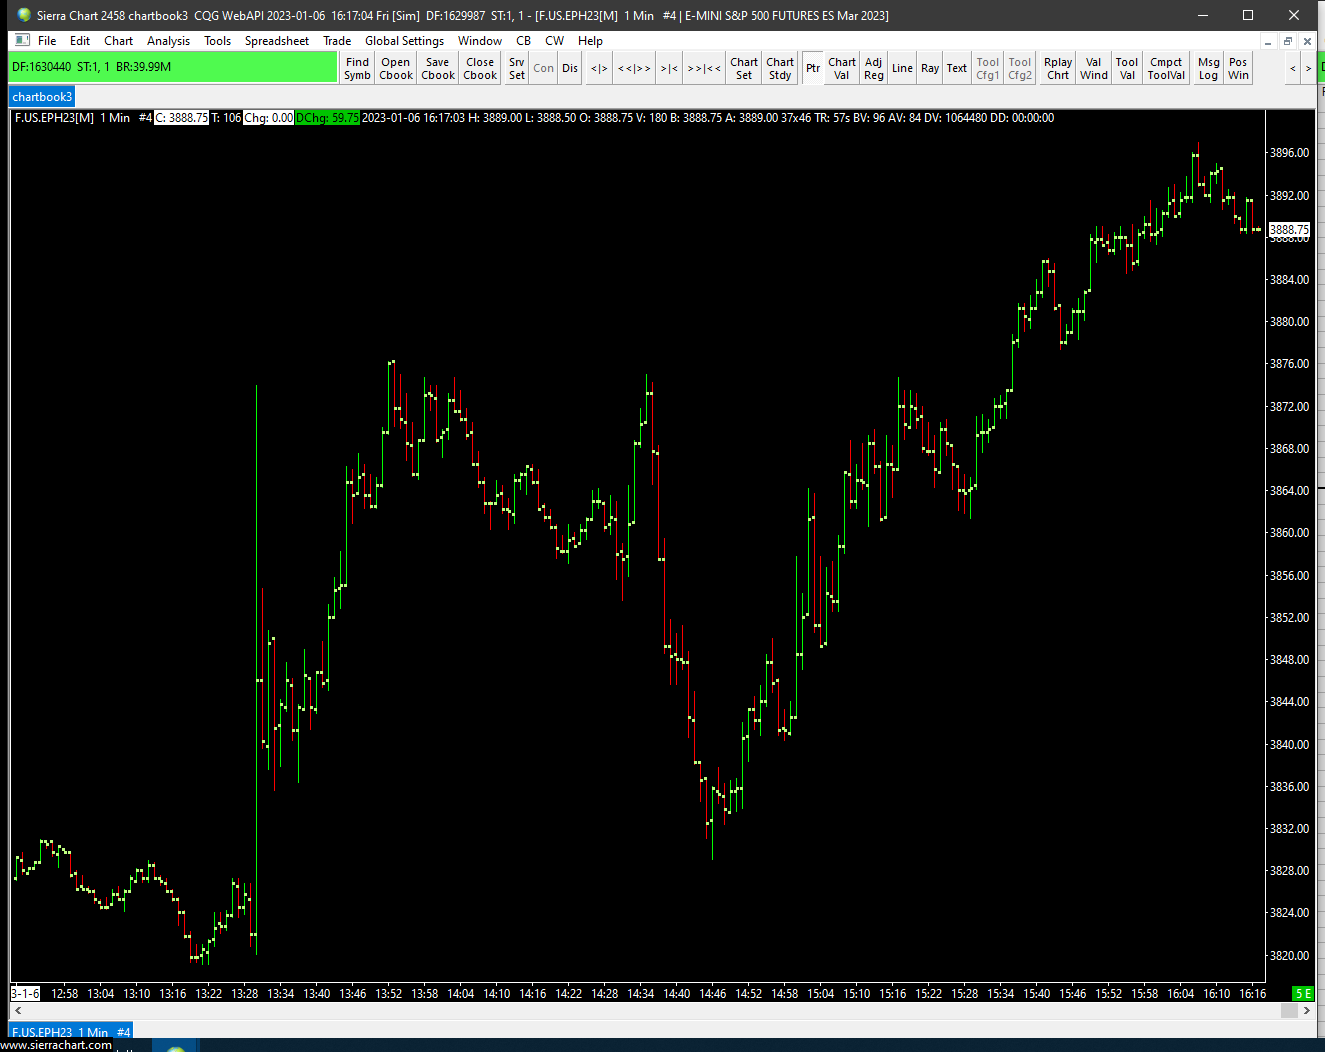Open the Msg Log button
1325x1052 pixels.
click(x=1209, y=68)
